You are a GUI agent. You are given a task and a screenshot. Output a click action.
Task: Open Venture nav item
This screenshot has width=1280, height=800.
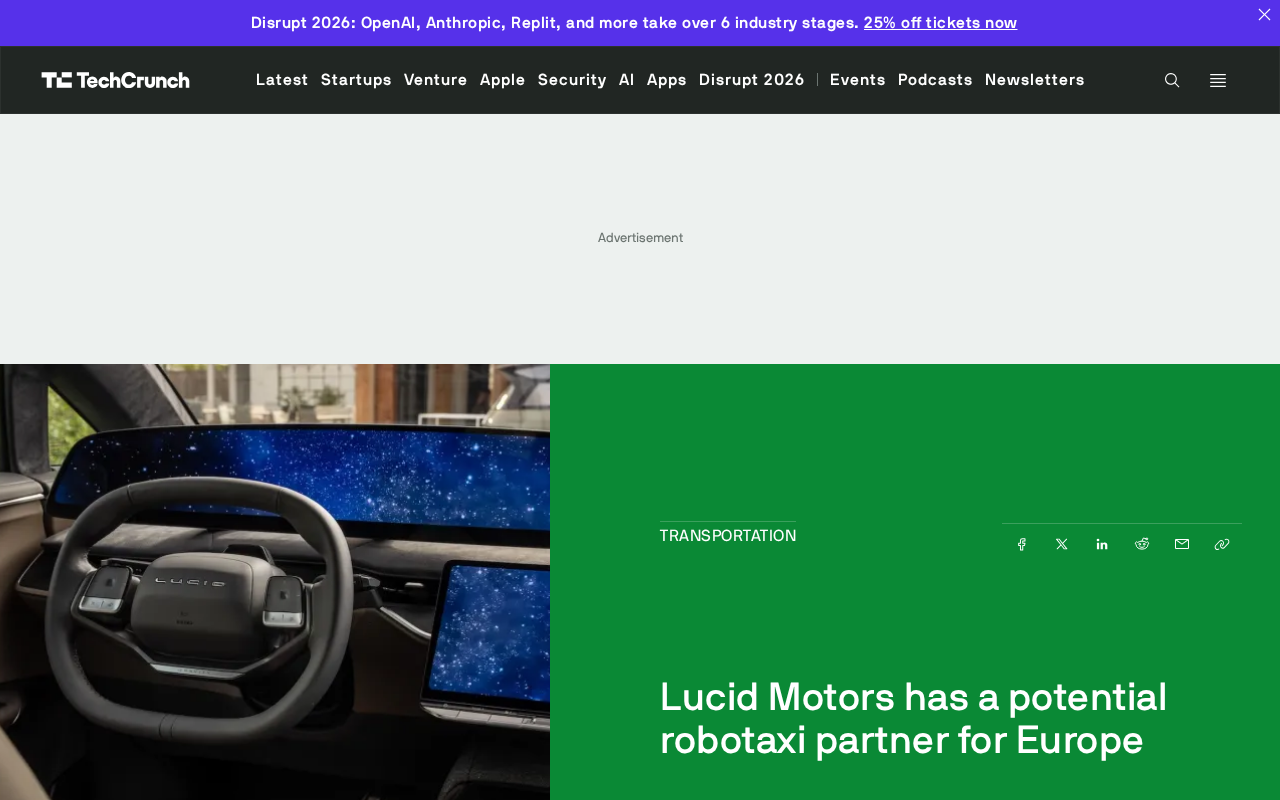[x=436, y=80]
